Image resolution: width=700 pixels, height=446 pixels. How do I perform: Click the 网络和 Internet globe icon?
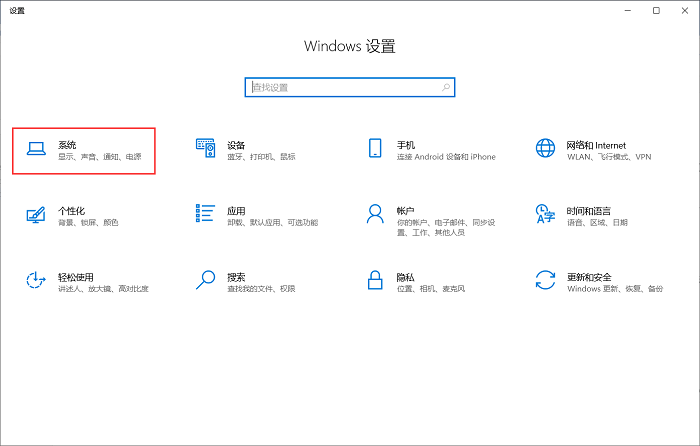point(545,149)
